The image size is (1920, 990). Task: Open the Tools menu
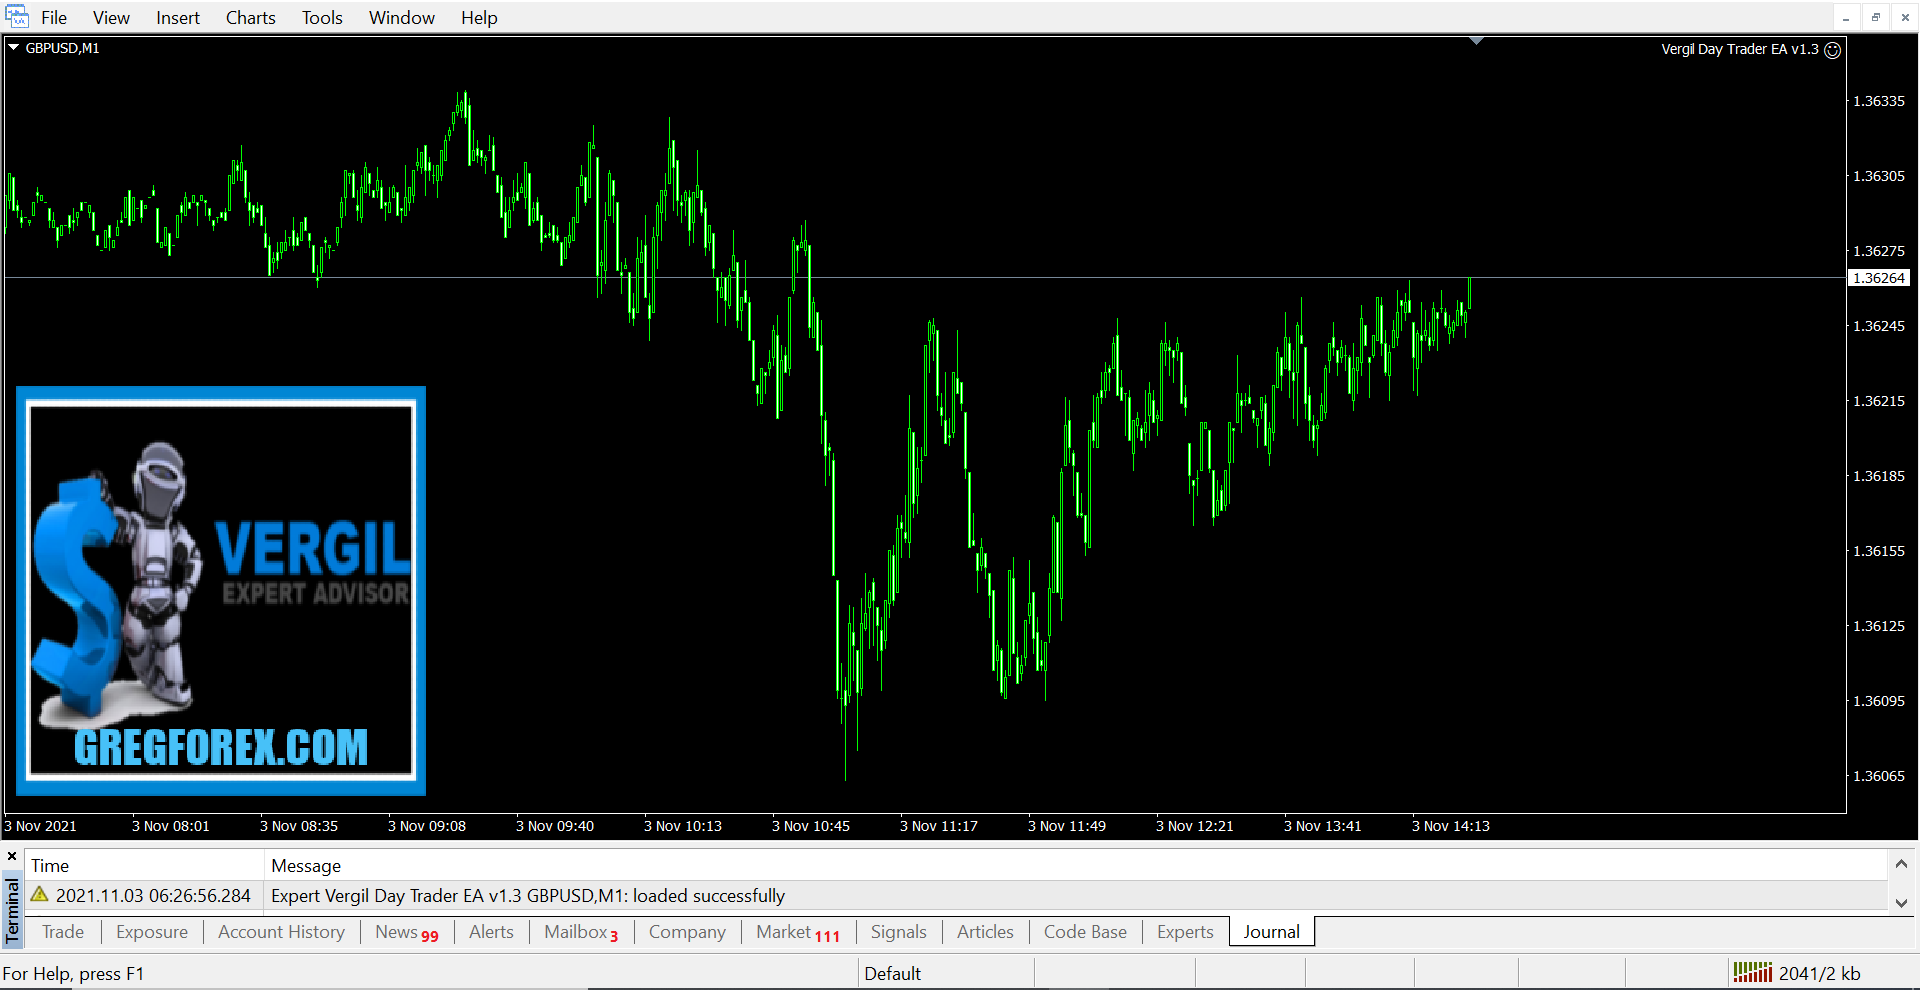click(322, 18)
